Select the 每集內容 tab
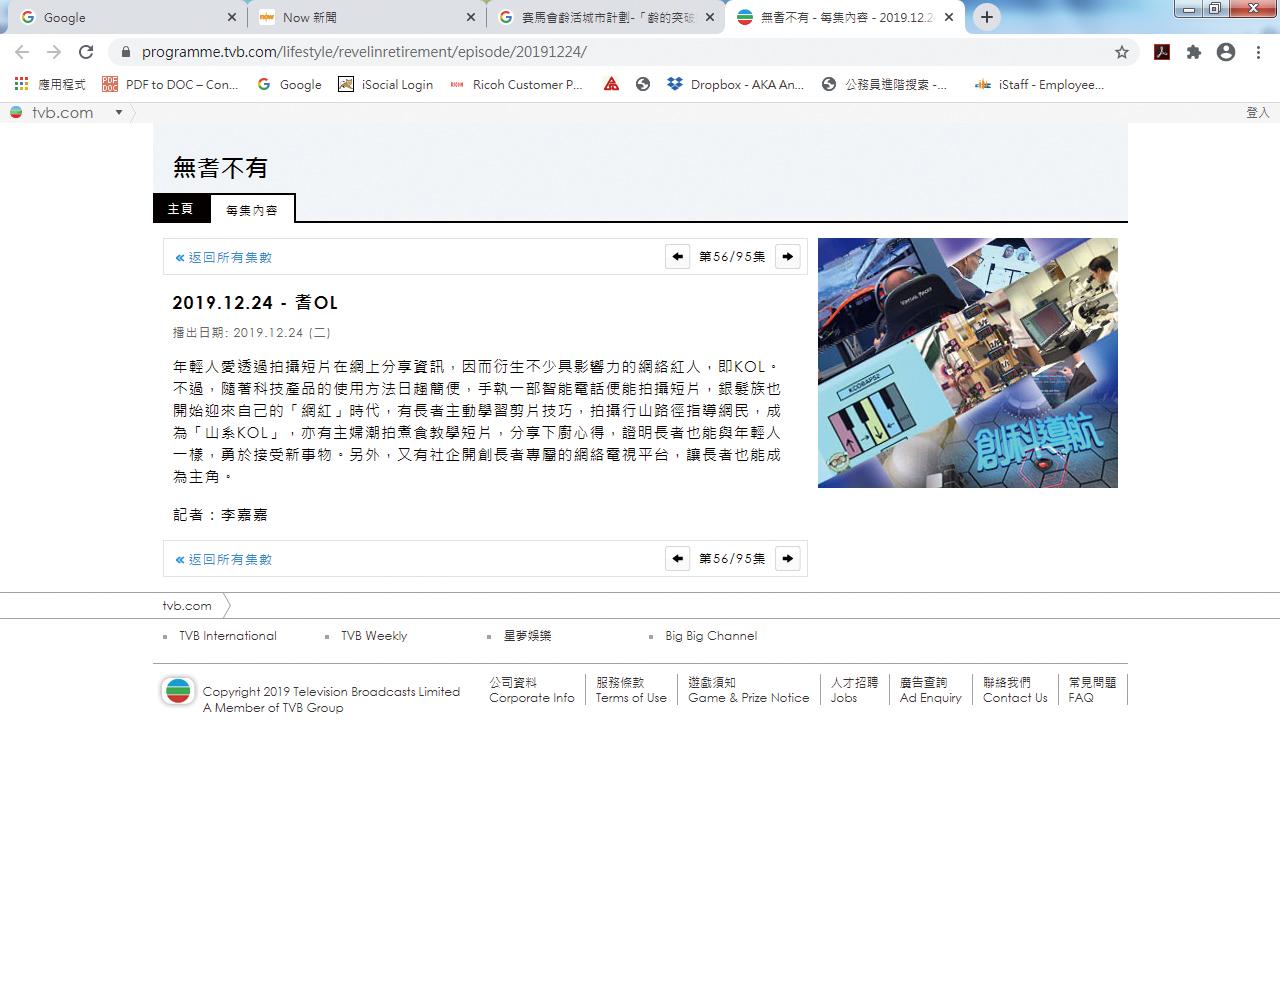 point(252,209)
